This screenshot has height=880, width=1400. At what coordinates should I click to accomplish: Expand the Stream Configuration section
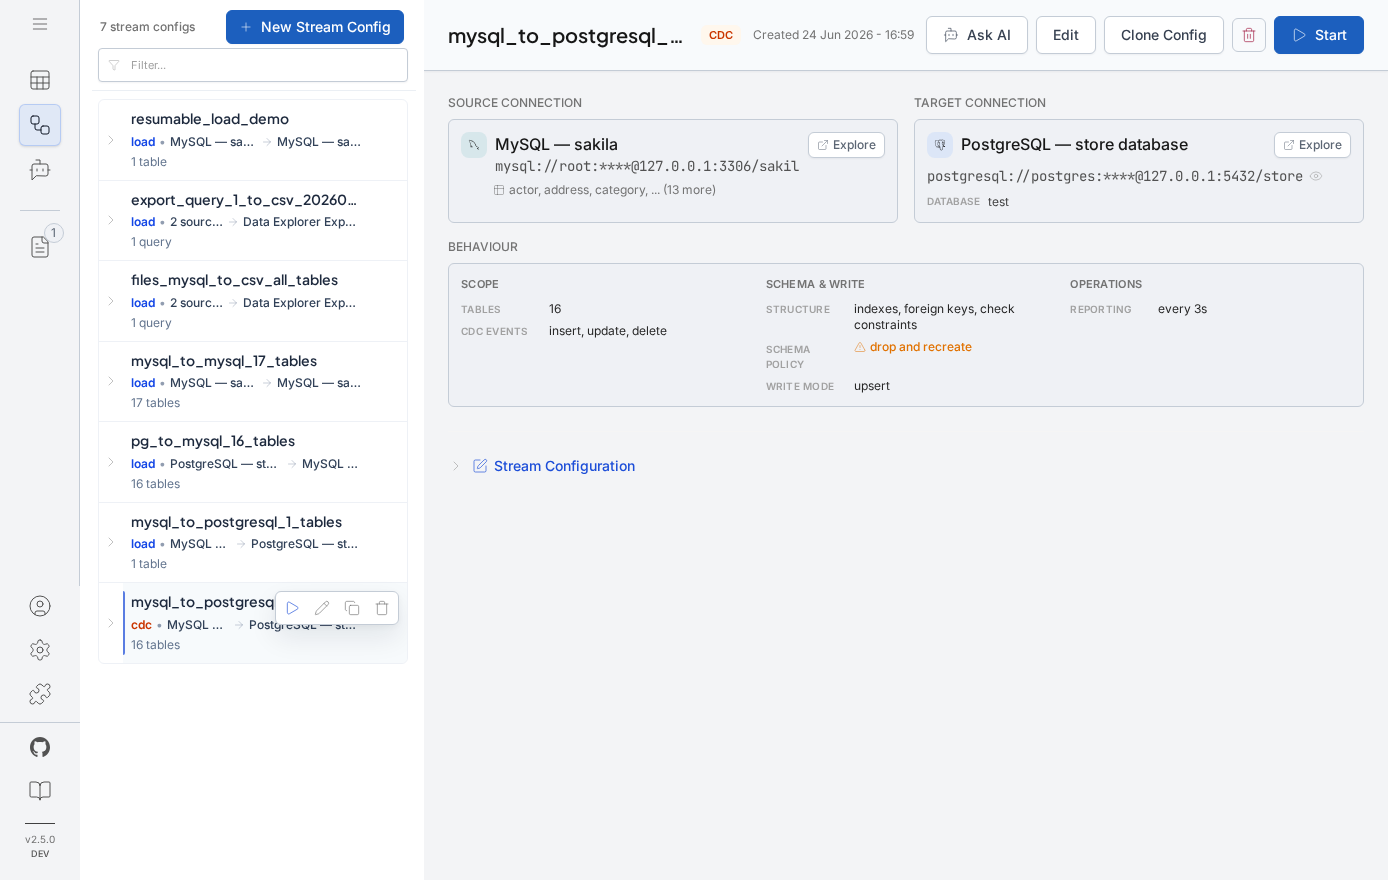[455, 466]
